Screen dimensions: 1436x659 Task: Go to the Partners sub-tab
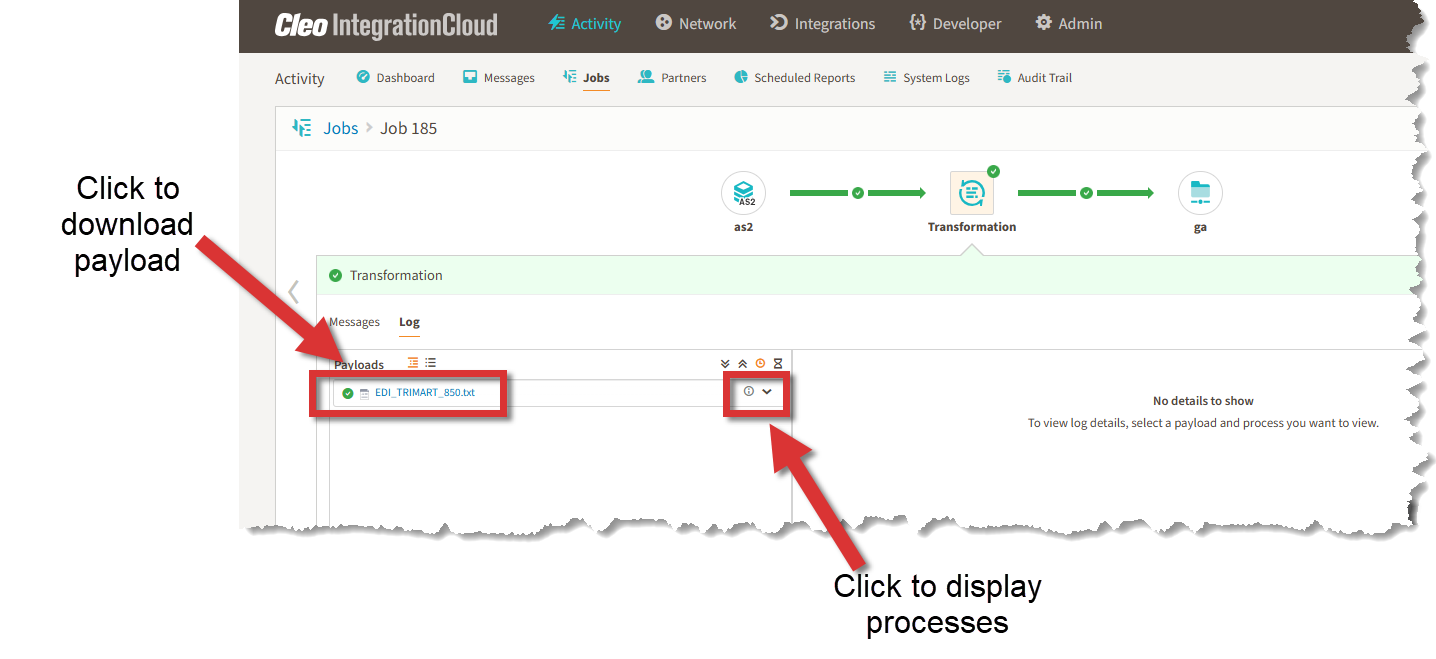pyautogui.click(x=672, y=78)
